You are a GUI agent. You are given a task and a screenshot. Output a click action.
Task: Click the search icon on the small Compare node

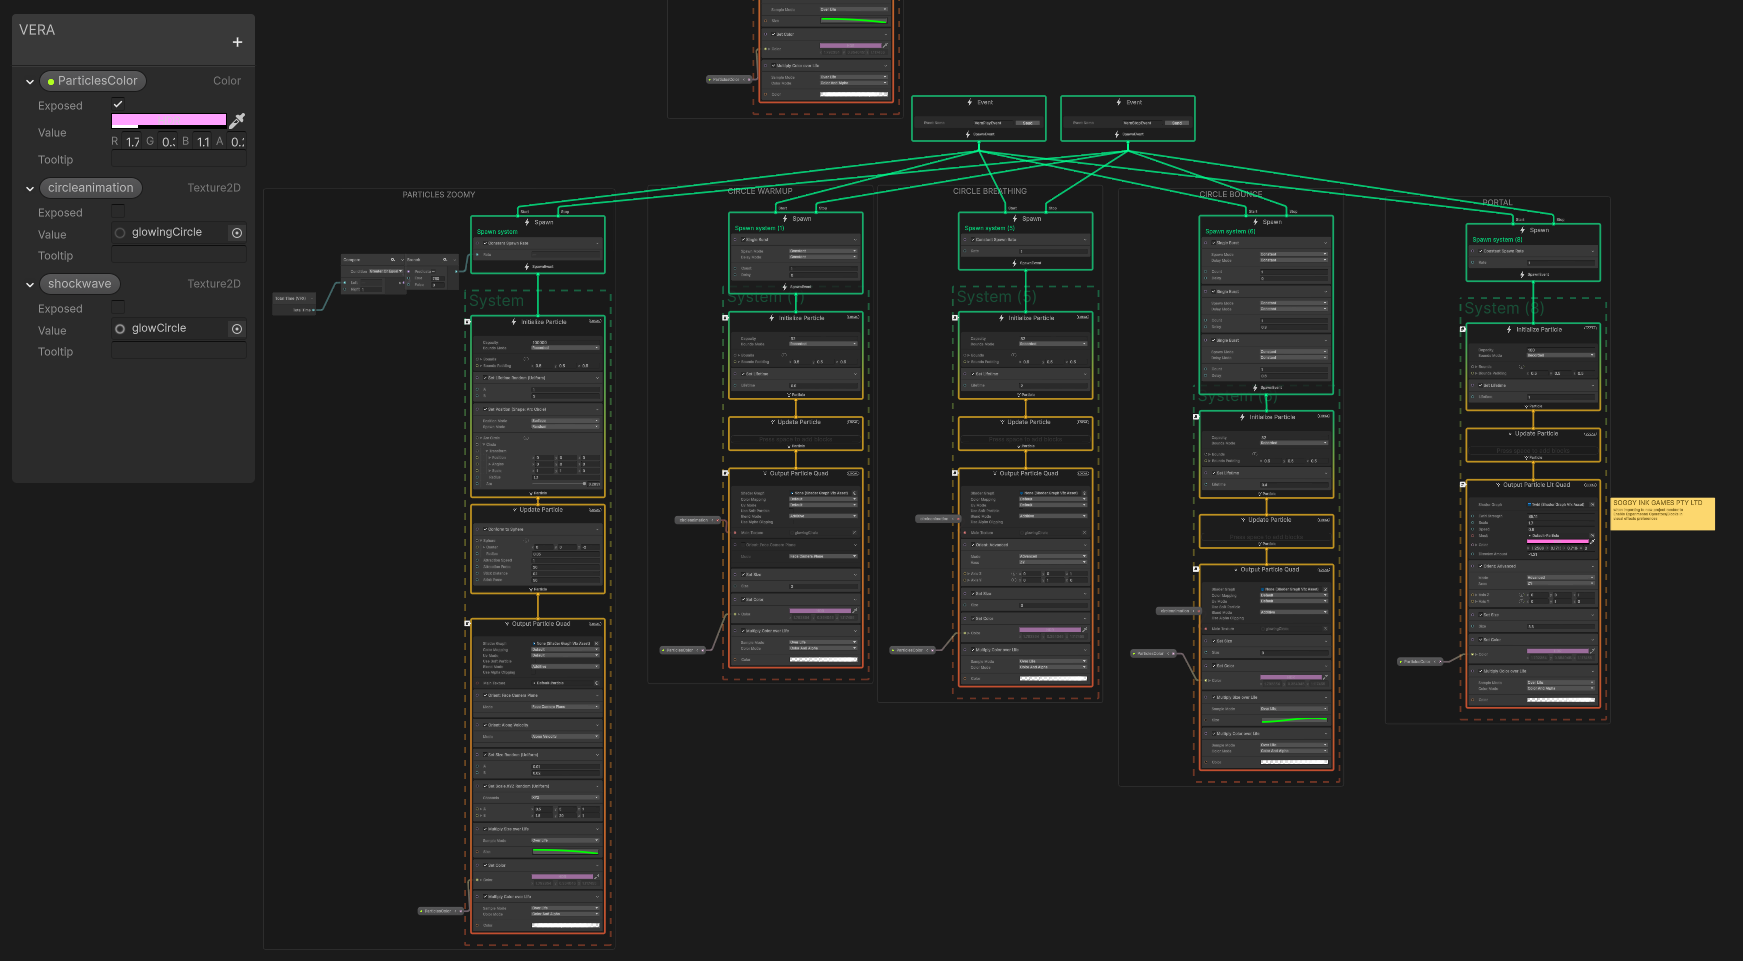pyautogui.click(x=393, y=260)
